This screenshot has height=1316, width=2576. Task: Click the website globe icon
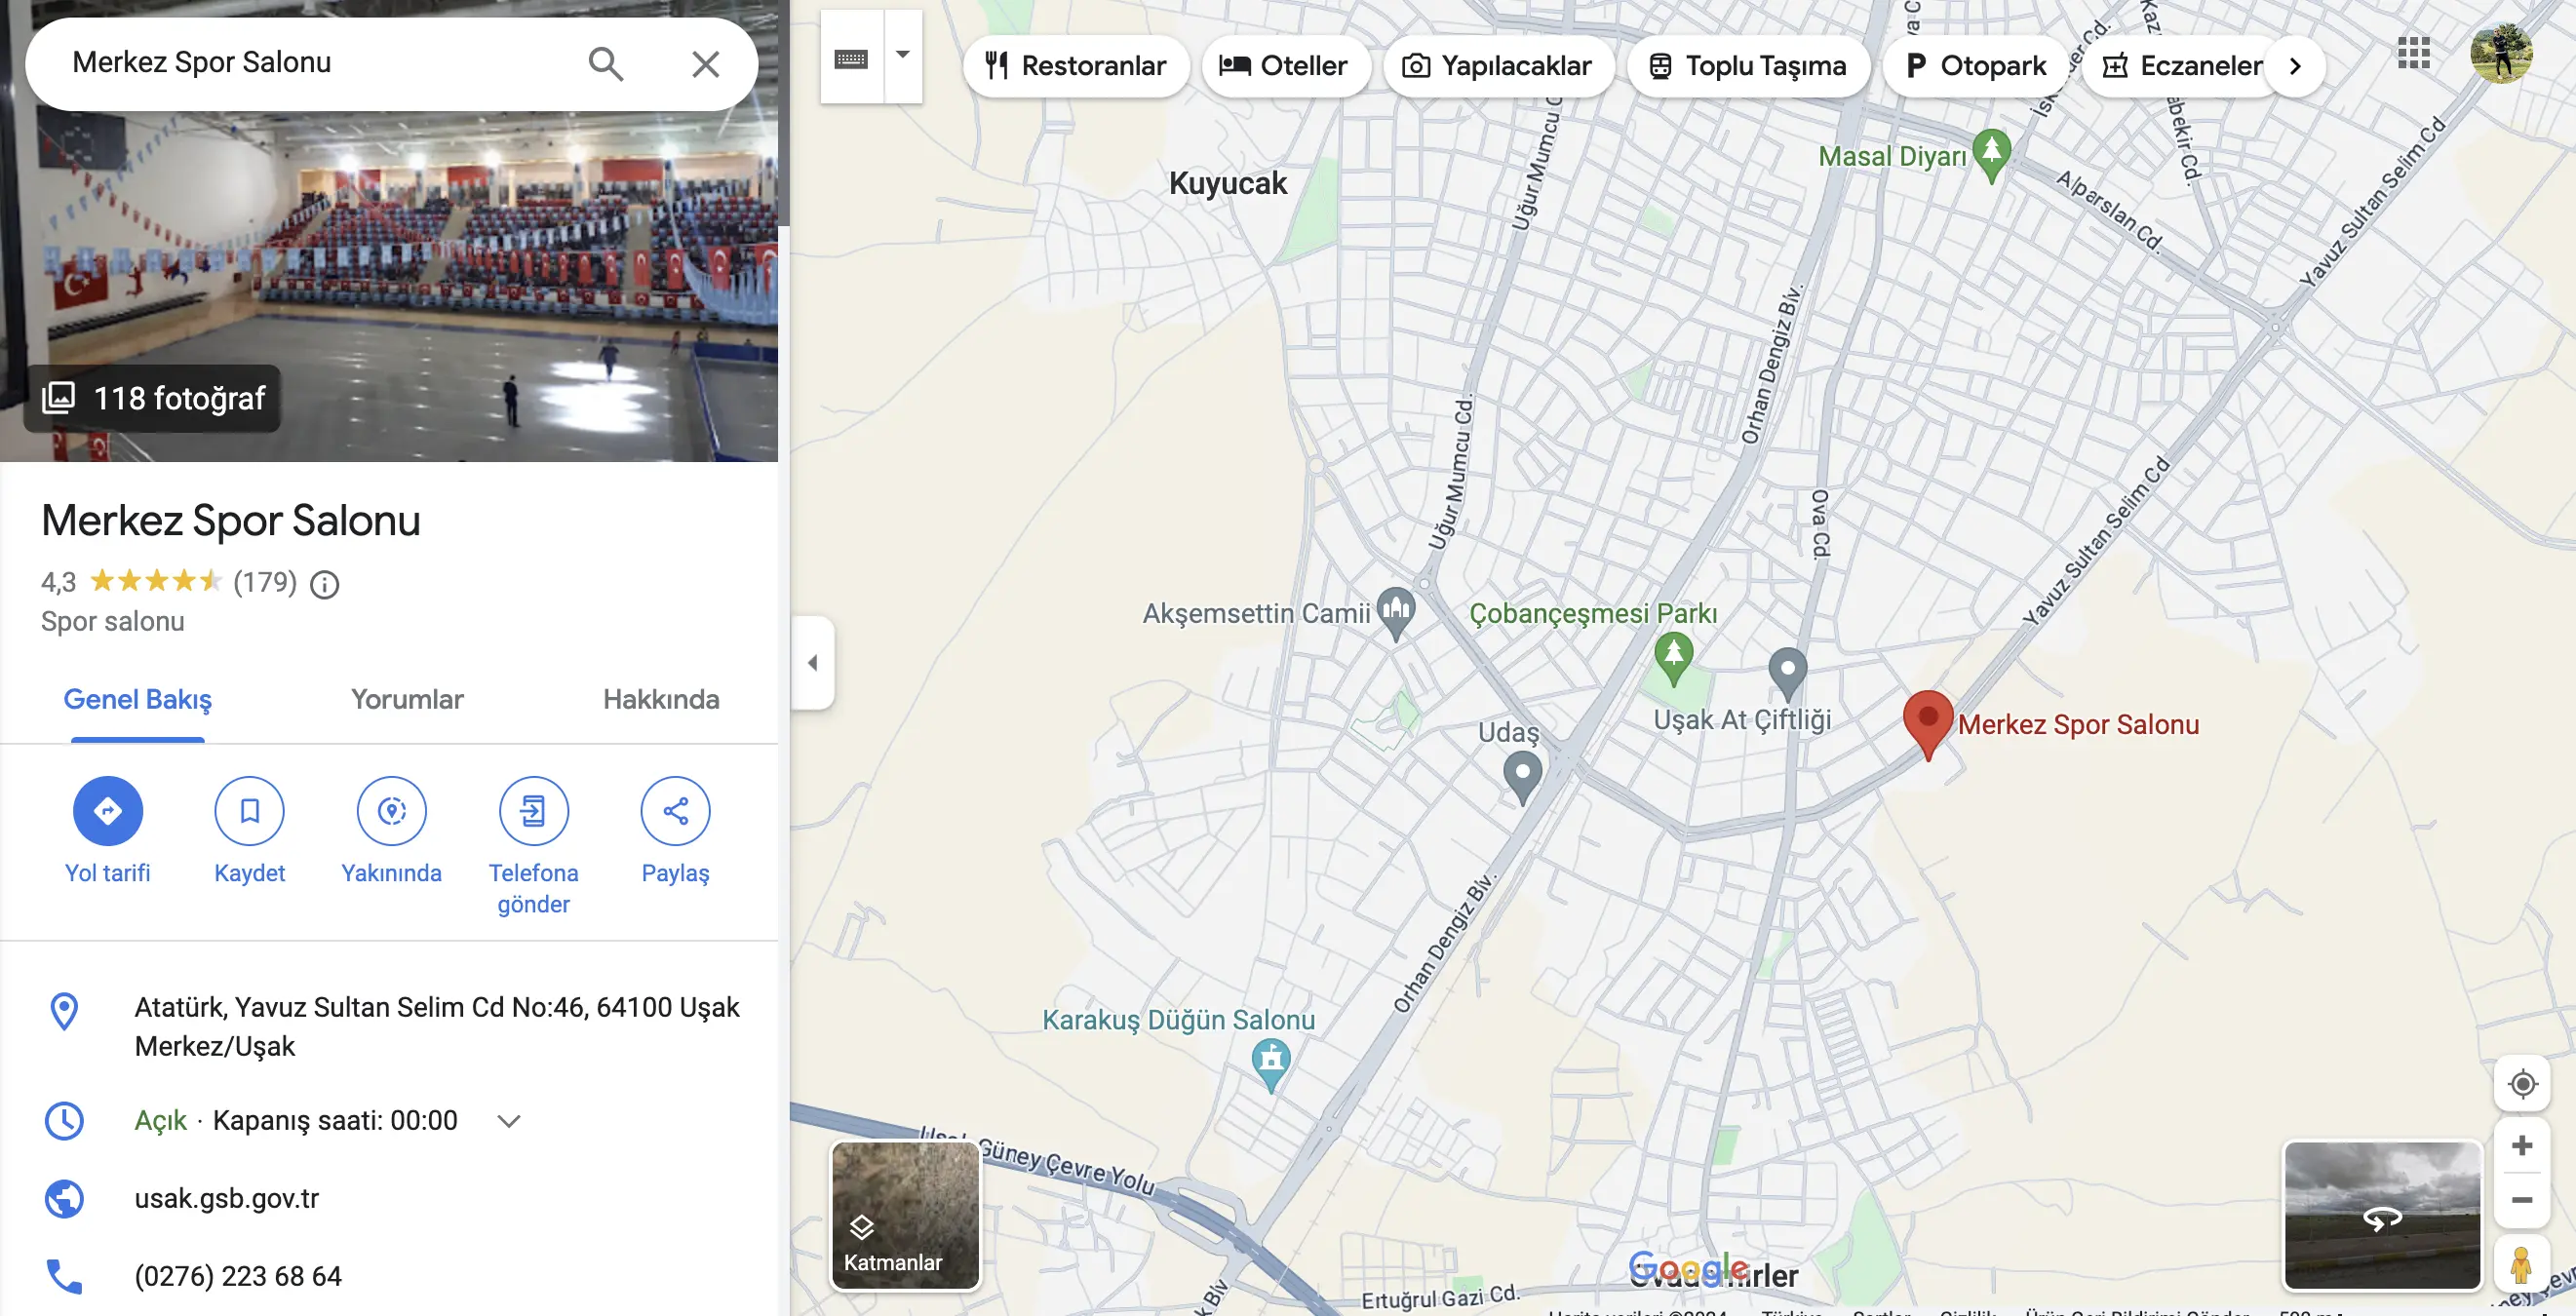(x=64, y=1199)
